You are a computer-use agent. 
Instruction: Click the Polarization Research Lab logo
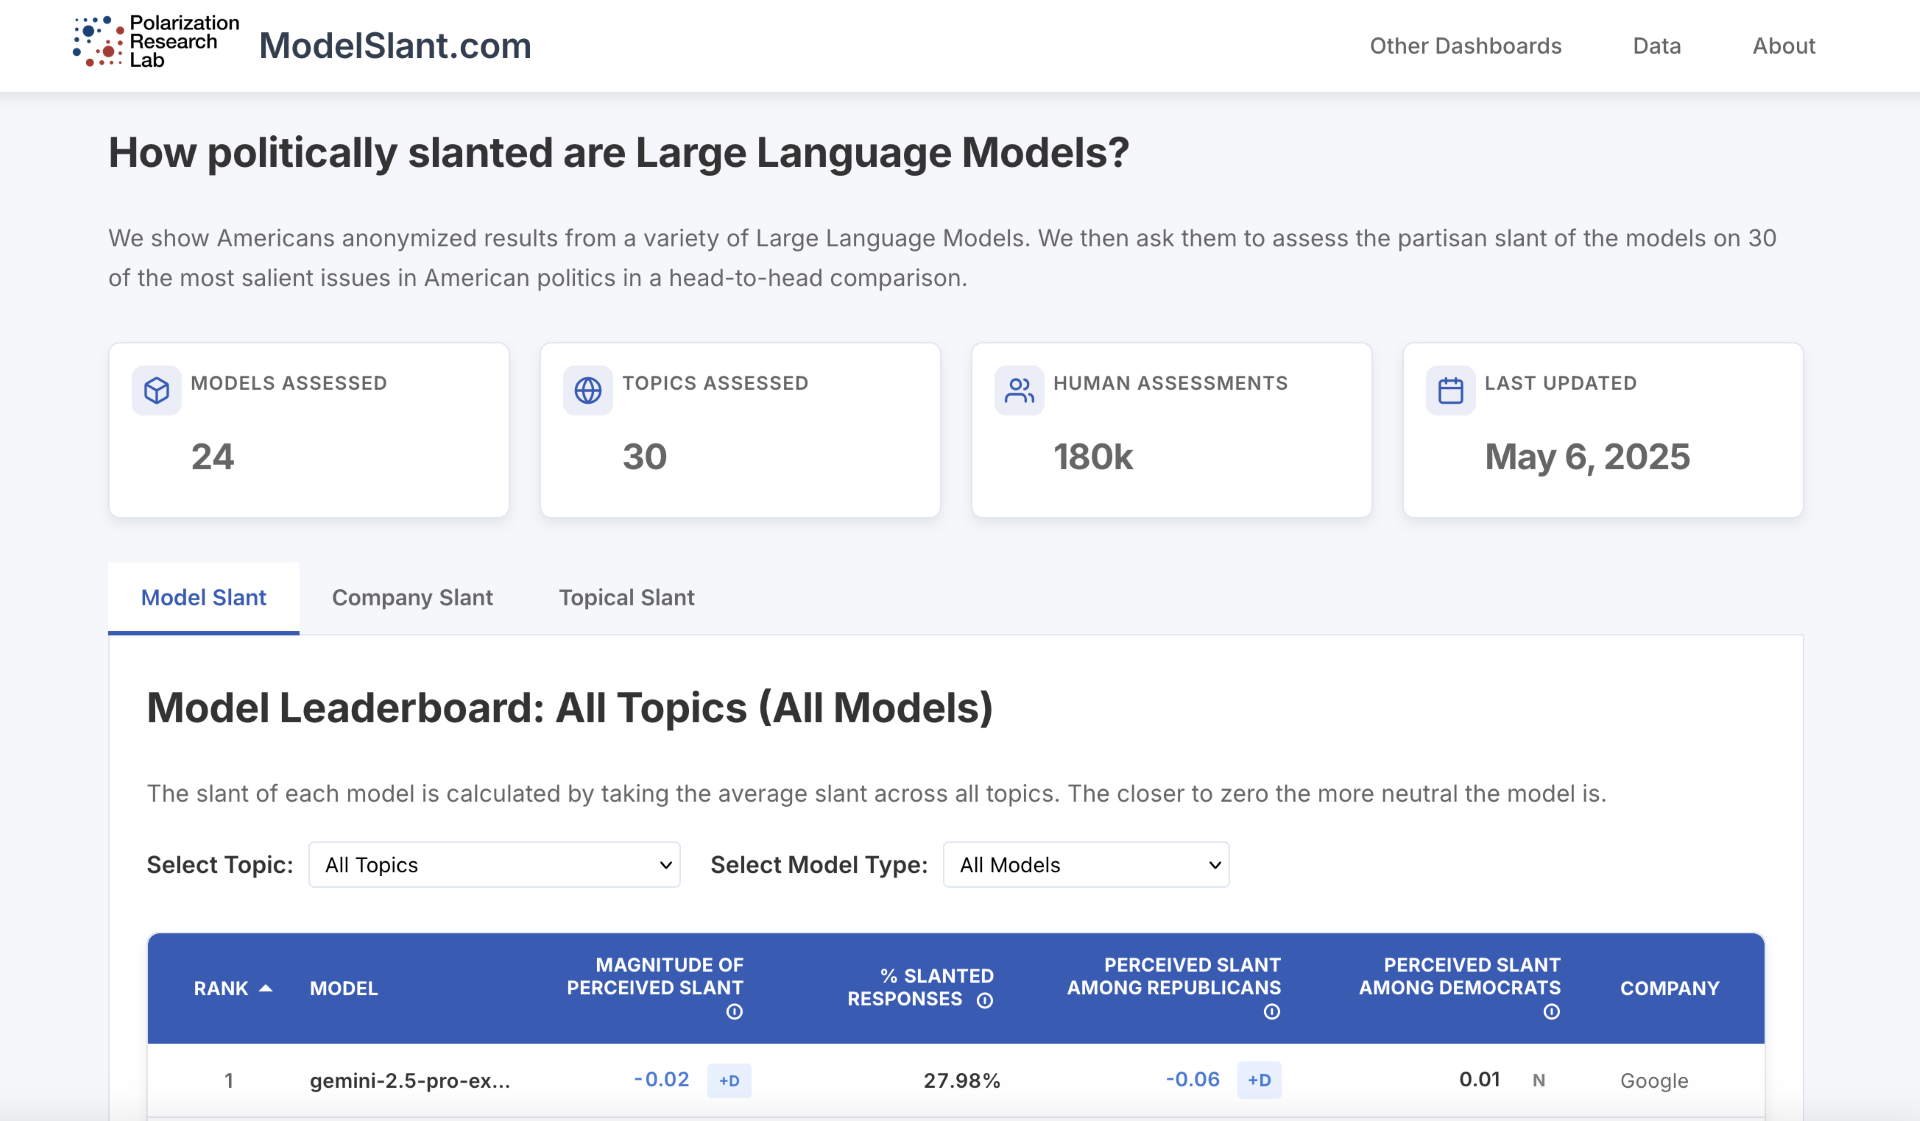tap(156, 42)
